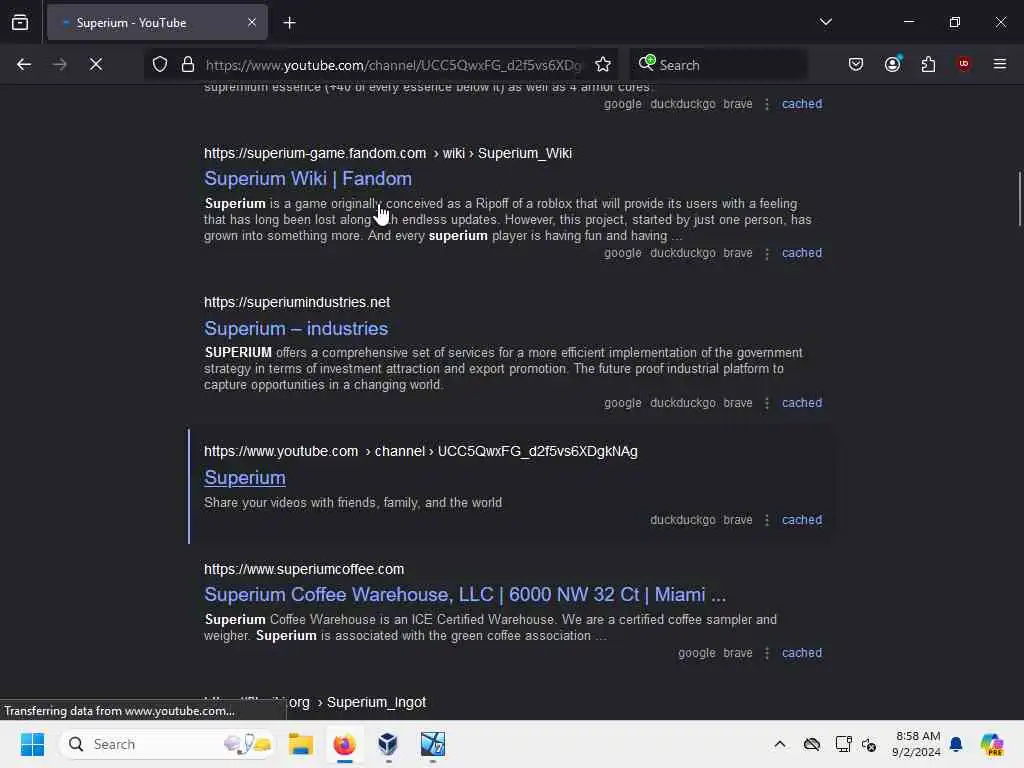View site security padlock info
This screenshot has width=1024, height=768.
188,65
